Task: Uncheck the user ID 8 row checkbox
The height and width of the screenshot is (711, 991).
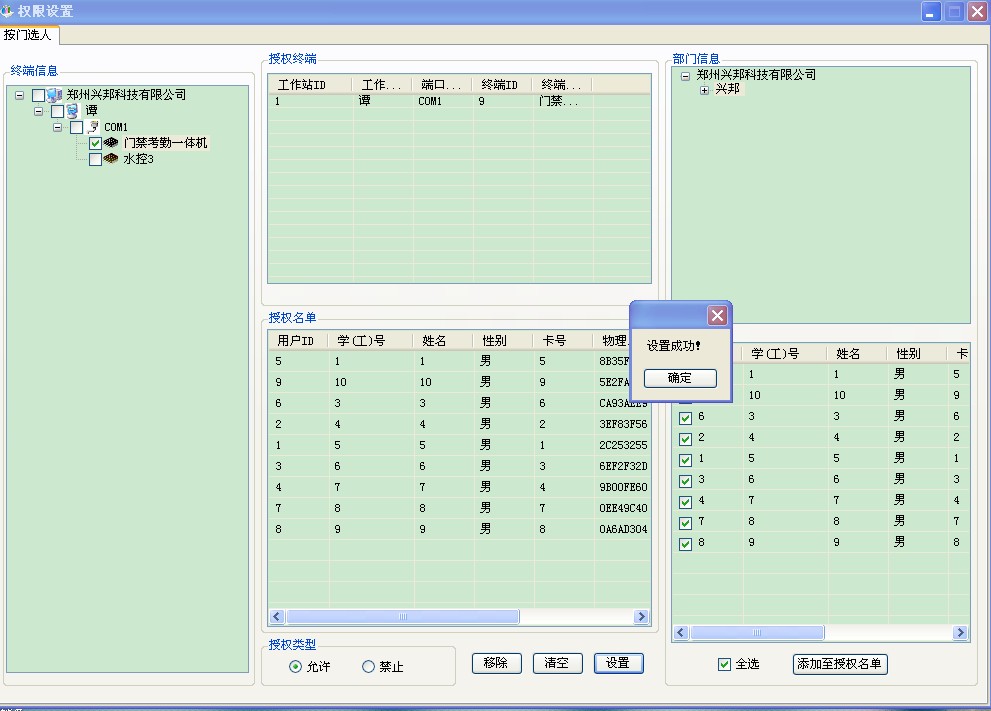Action: click(685, 544)
